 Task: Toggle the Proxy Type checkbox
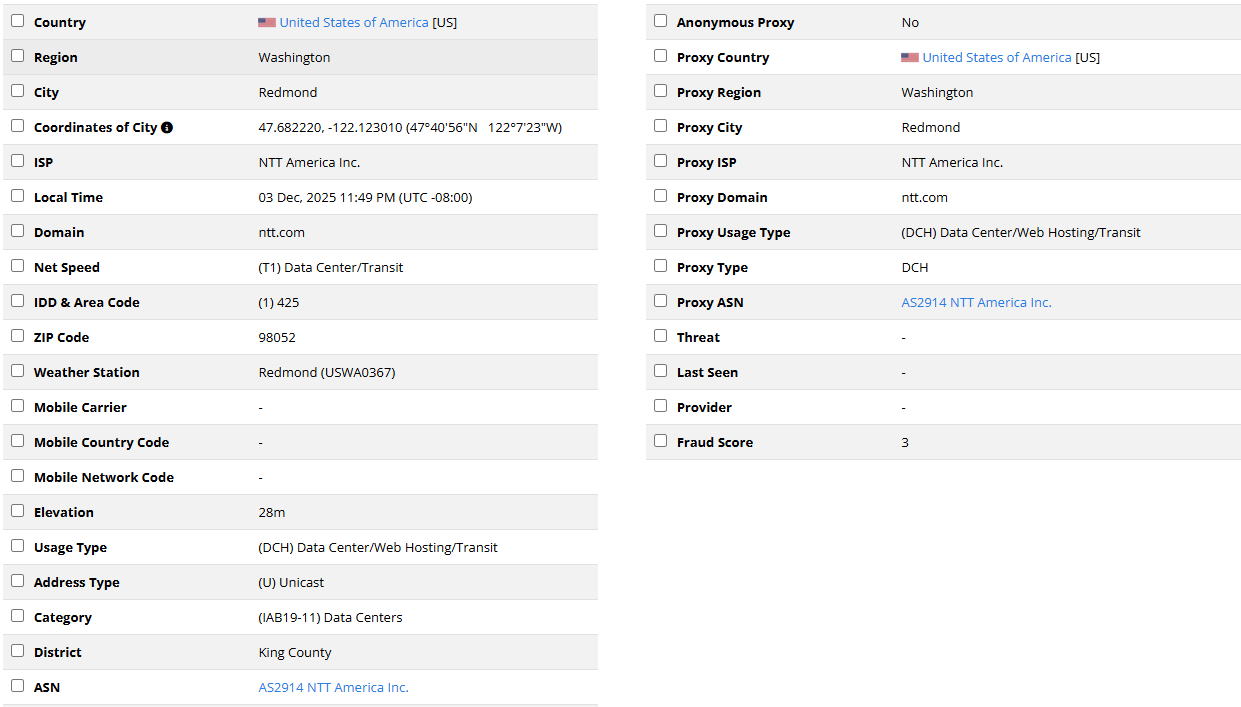[x=661, y=266]
